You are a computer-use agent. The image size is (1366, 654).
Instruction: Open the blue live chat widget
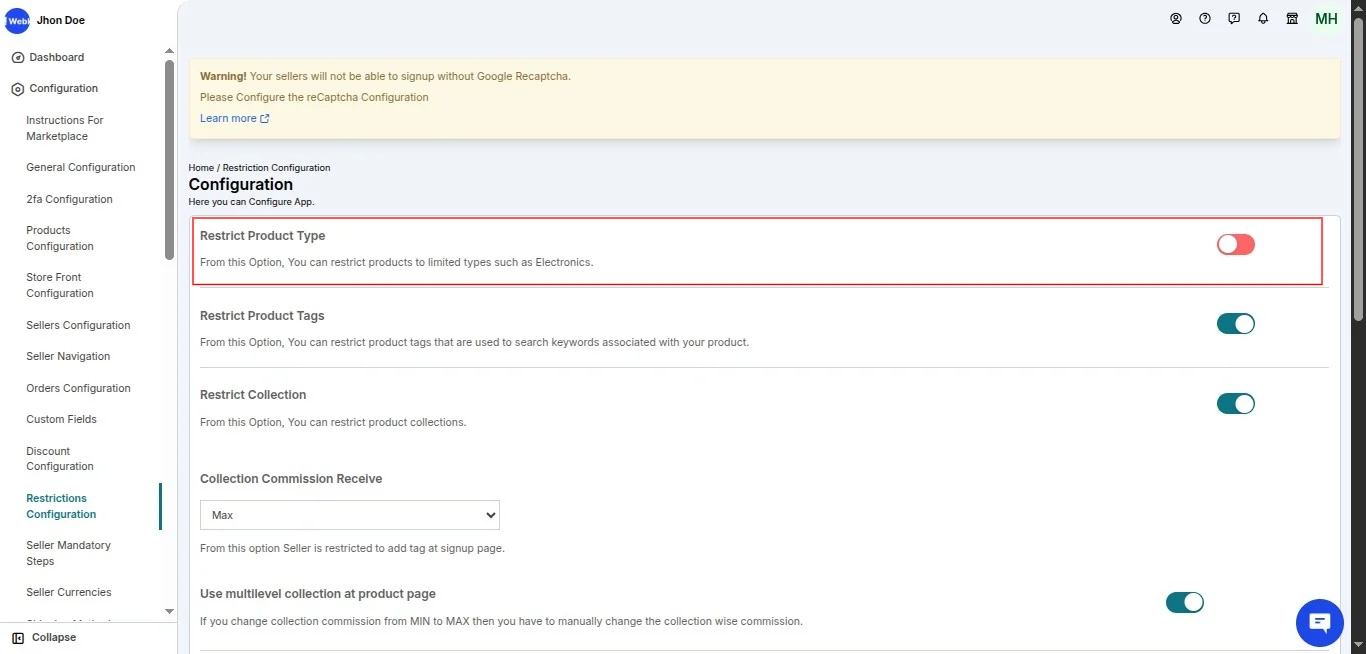coord(1319,624)
